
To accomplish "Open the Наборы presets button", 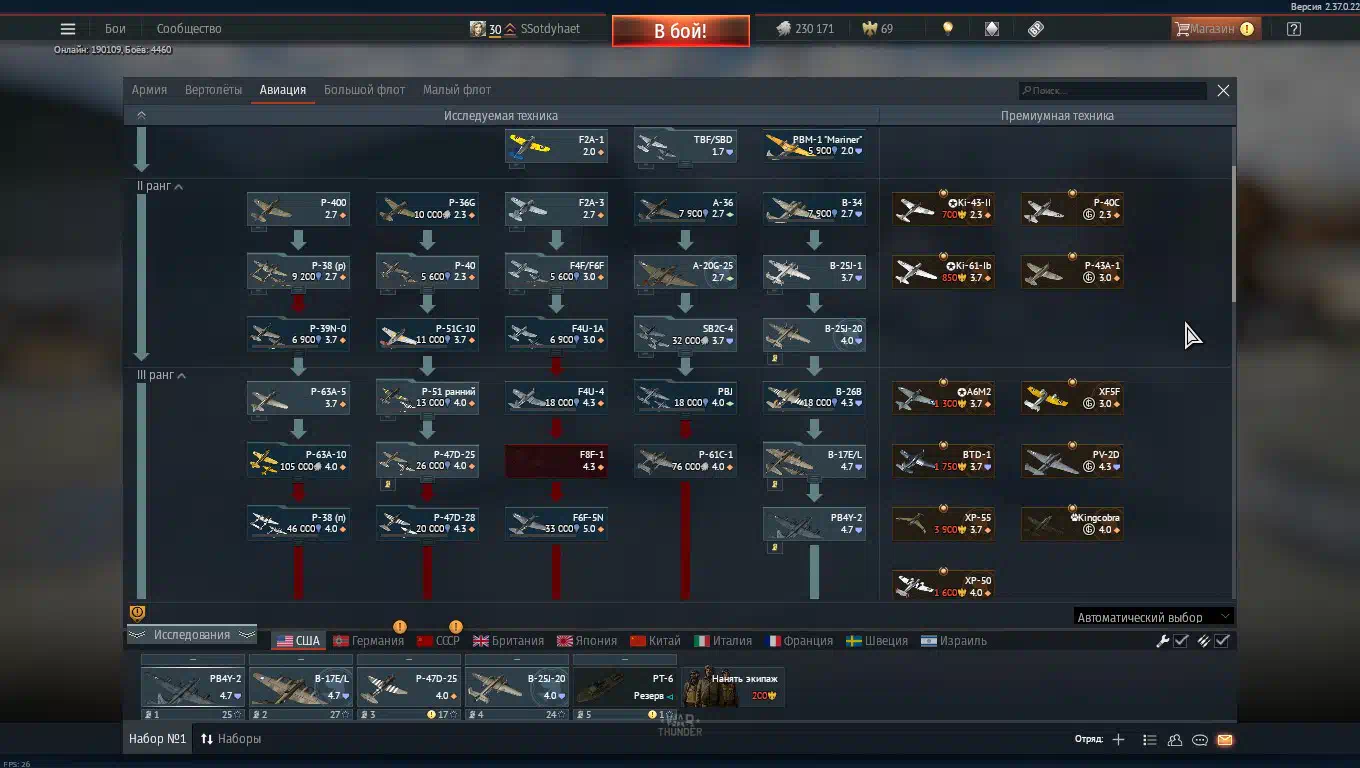I will point(231,739).
